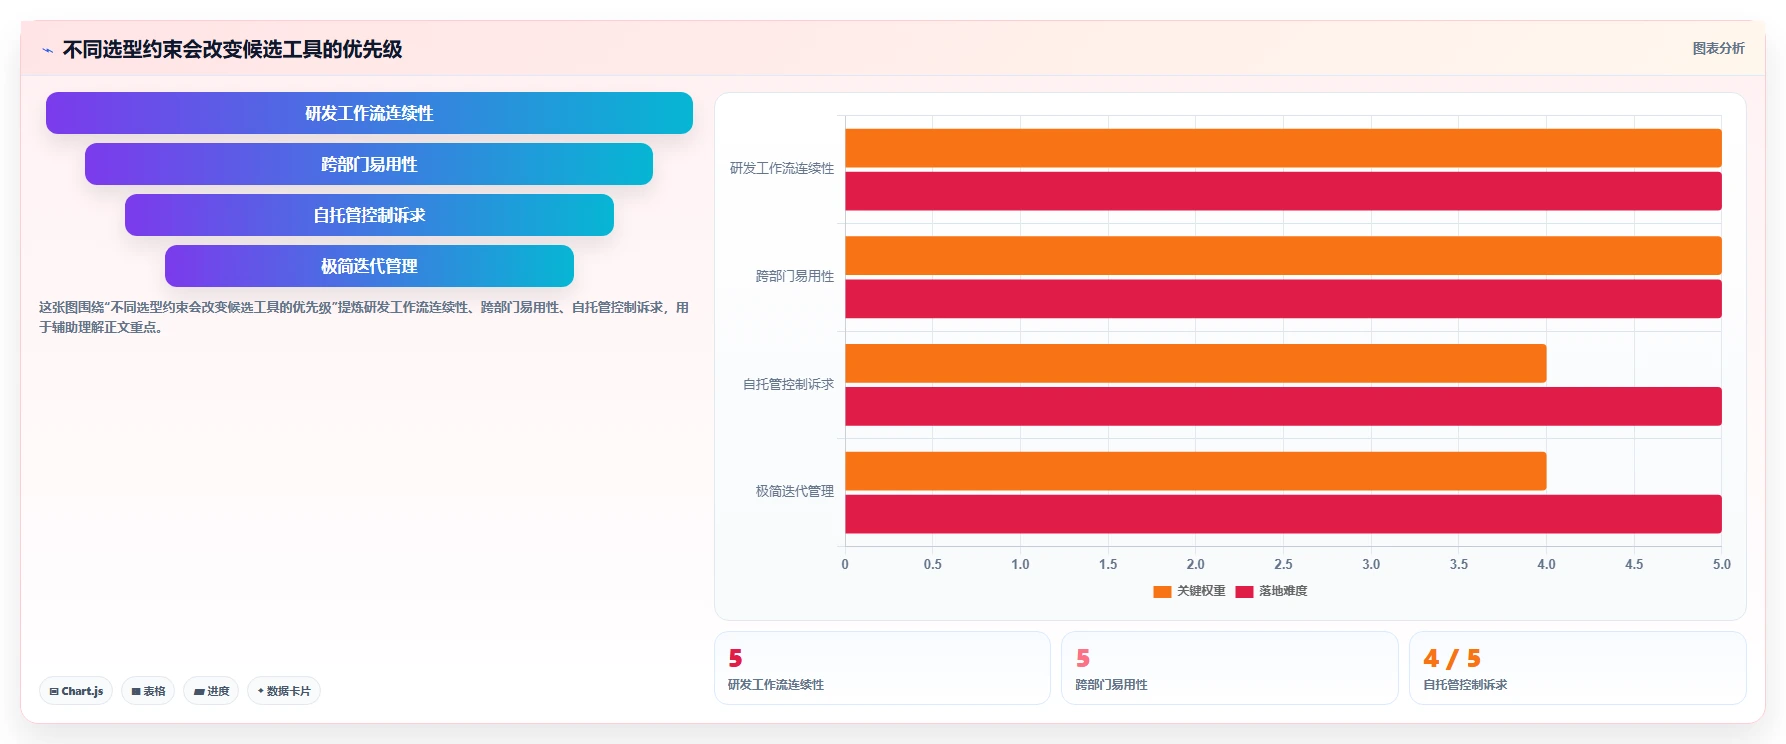Click the orange bar for 跨部门易用性
The height and width of the screenshot is (744, 1786).
click(x=1283, y=256)
